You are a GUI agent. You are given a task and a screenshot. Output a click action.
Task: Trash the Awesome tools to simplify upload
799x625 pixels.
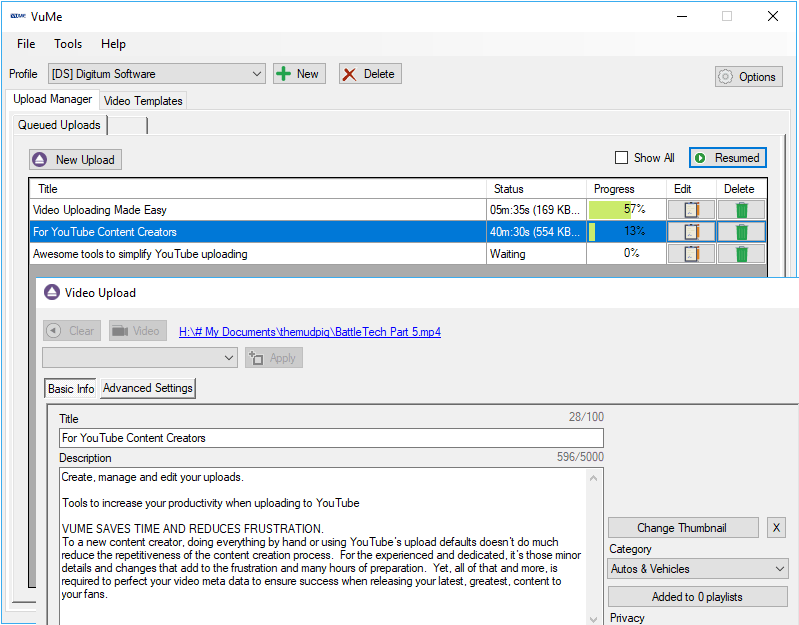pyautogui.click(x=741, y=254)
